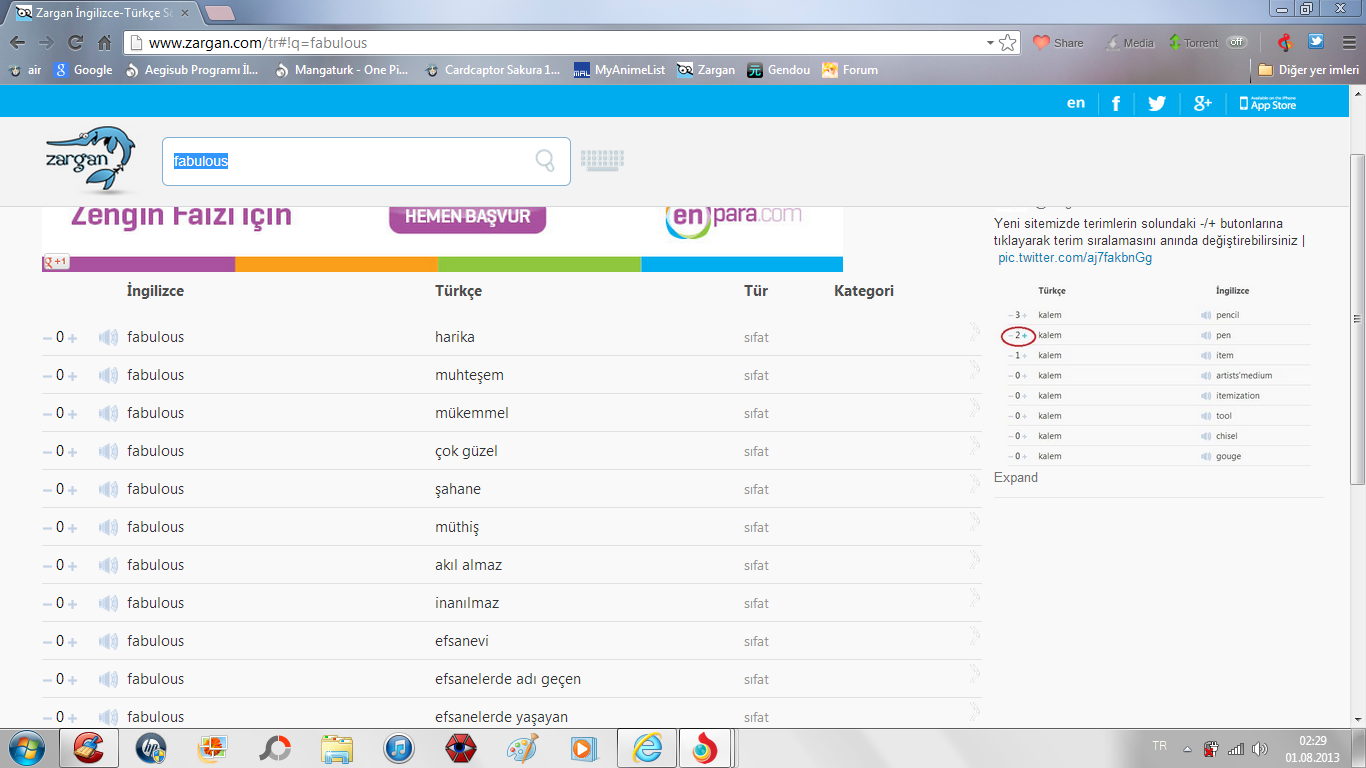
Task: Vote up the akıl almaz translation
Action: [72, 566]
